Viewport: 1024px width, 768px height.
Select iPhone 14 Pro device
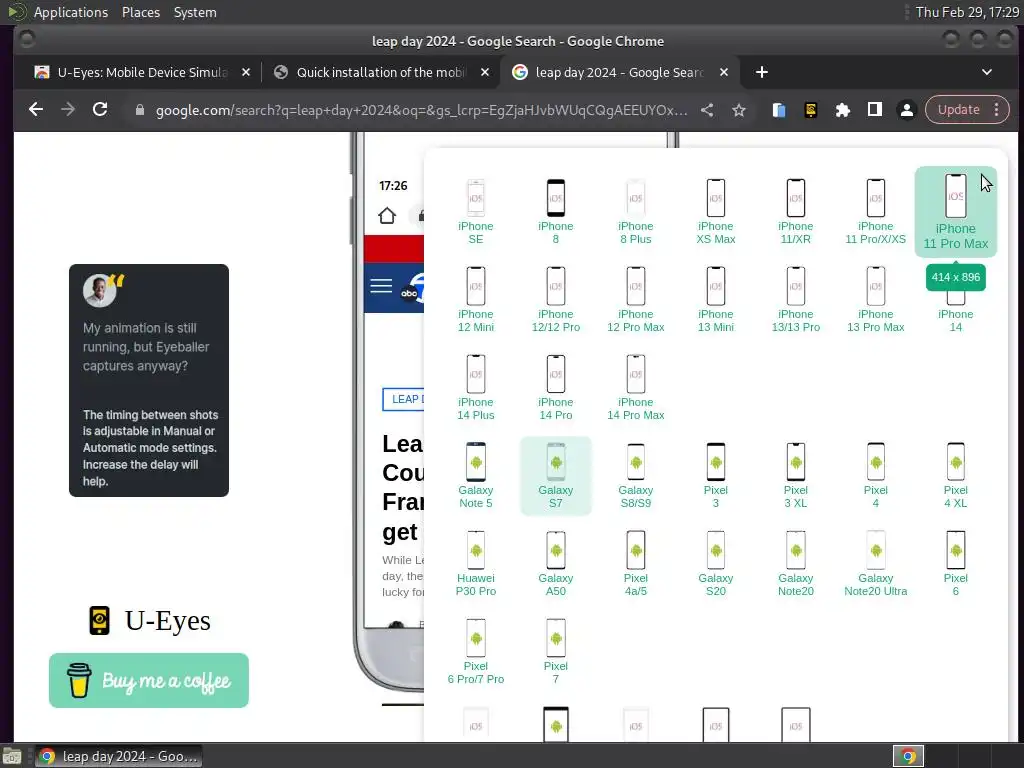click(x=556, y=388)
